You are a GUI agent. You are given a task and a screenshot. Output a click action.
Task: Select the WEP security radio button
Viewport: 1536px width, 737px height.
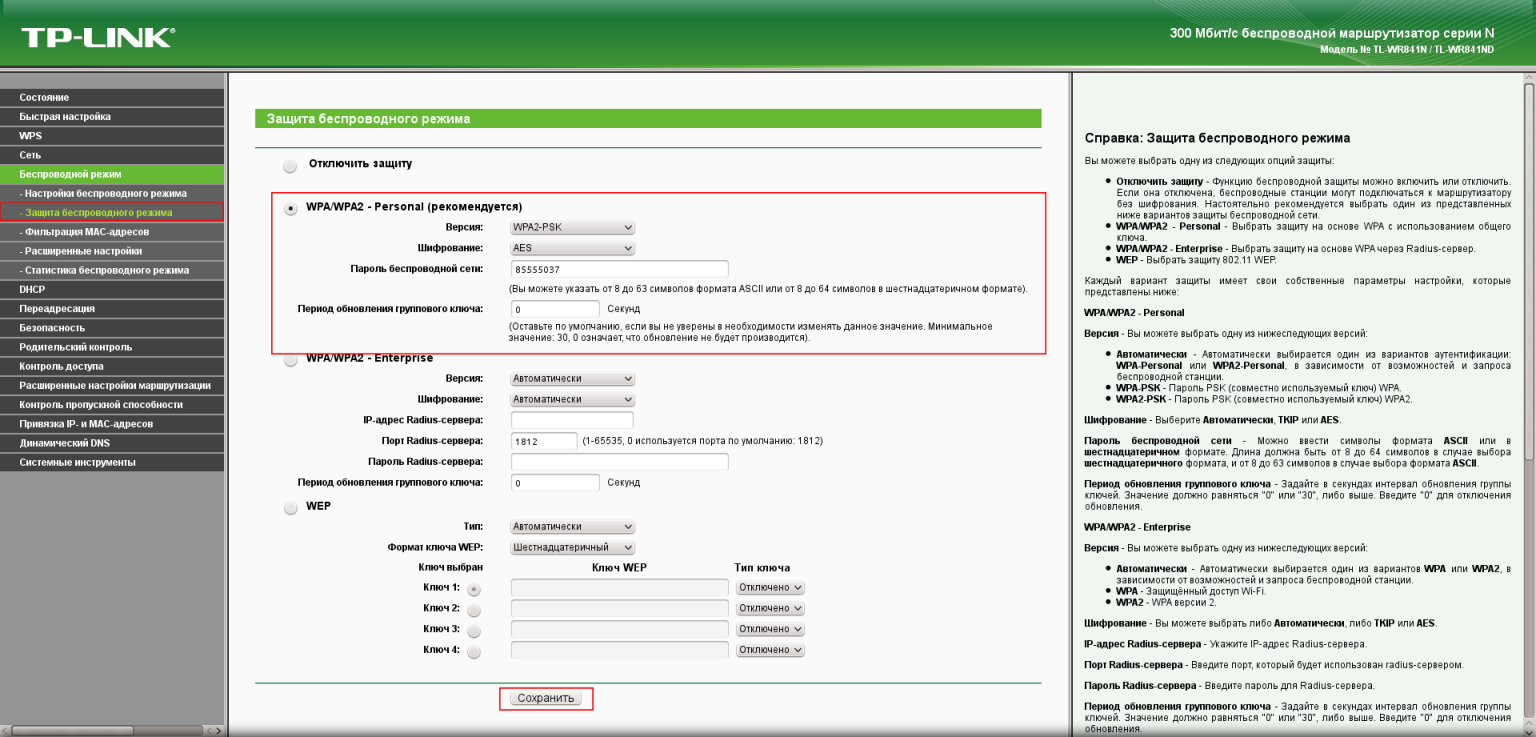(x=290, y=507)
